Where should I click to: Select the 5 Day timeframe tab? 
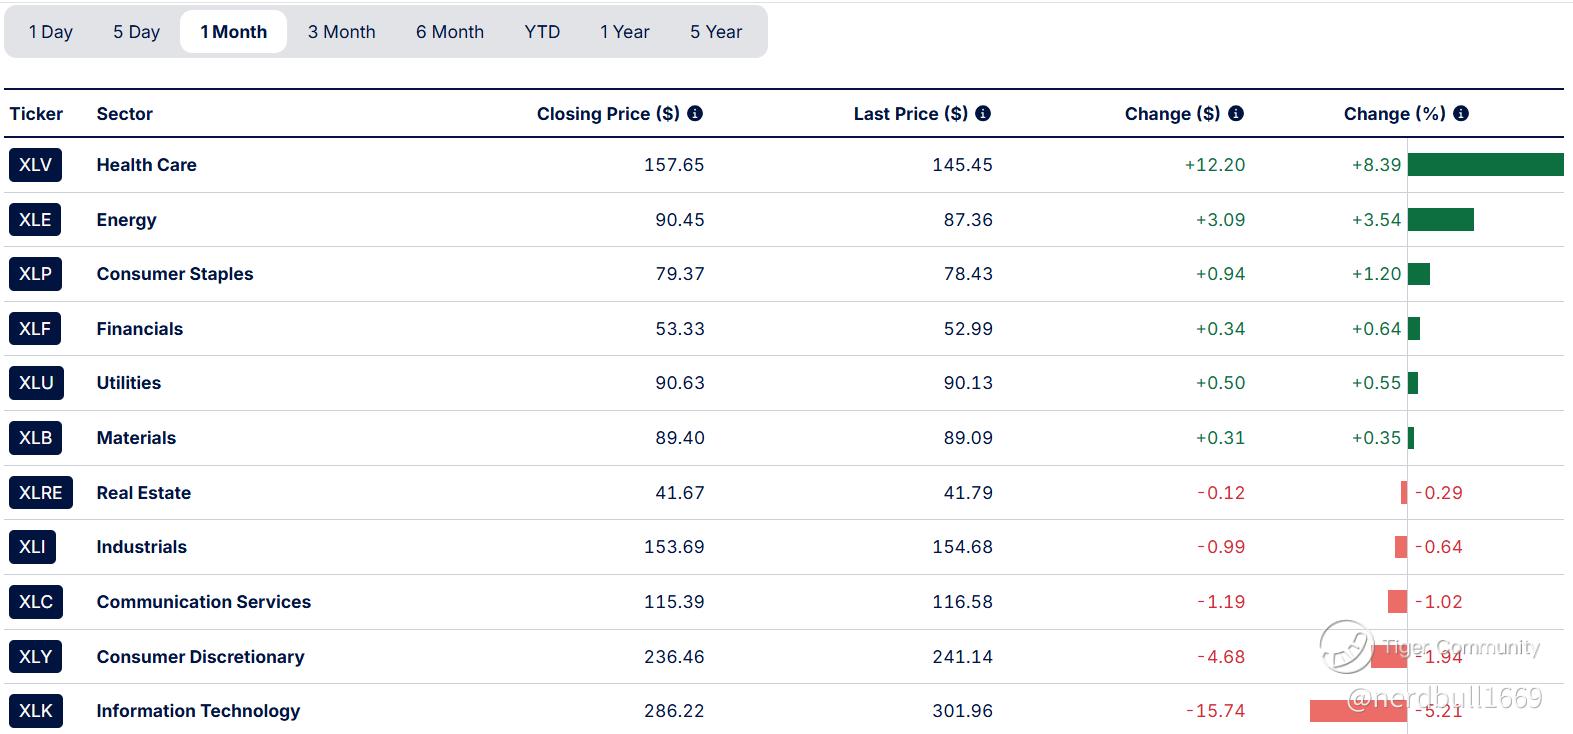[x=136, y=32]
